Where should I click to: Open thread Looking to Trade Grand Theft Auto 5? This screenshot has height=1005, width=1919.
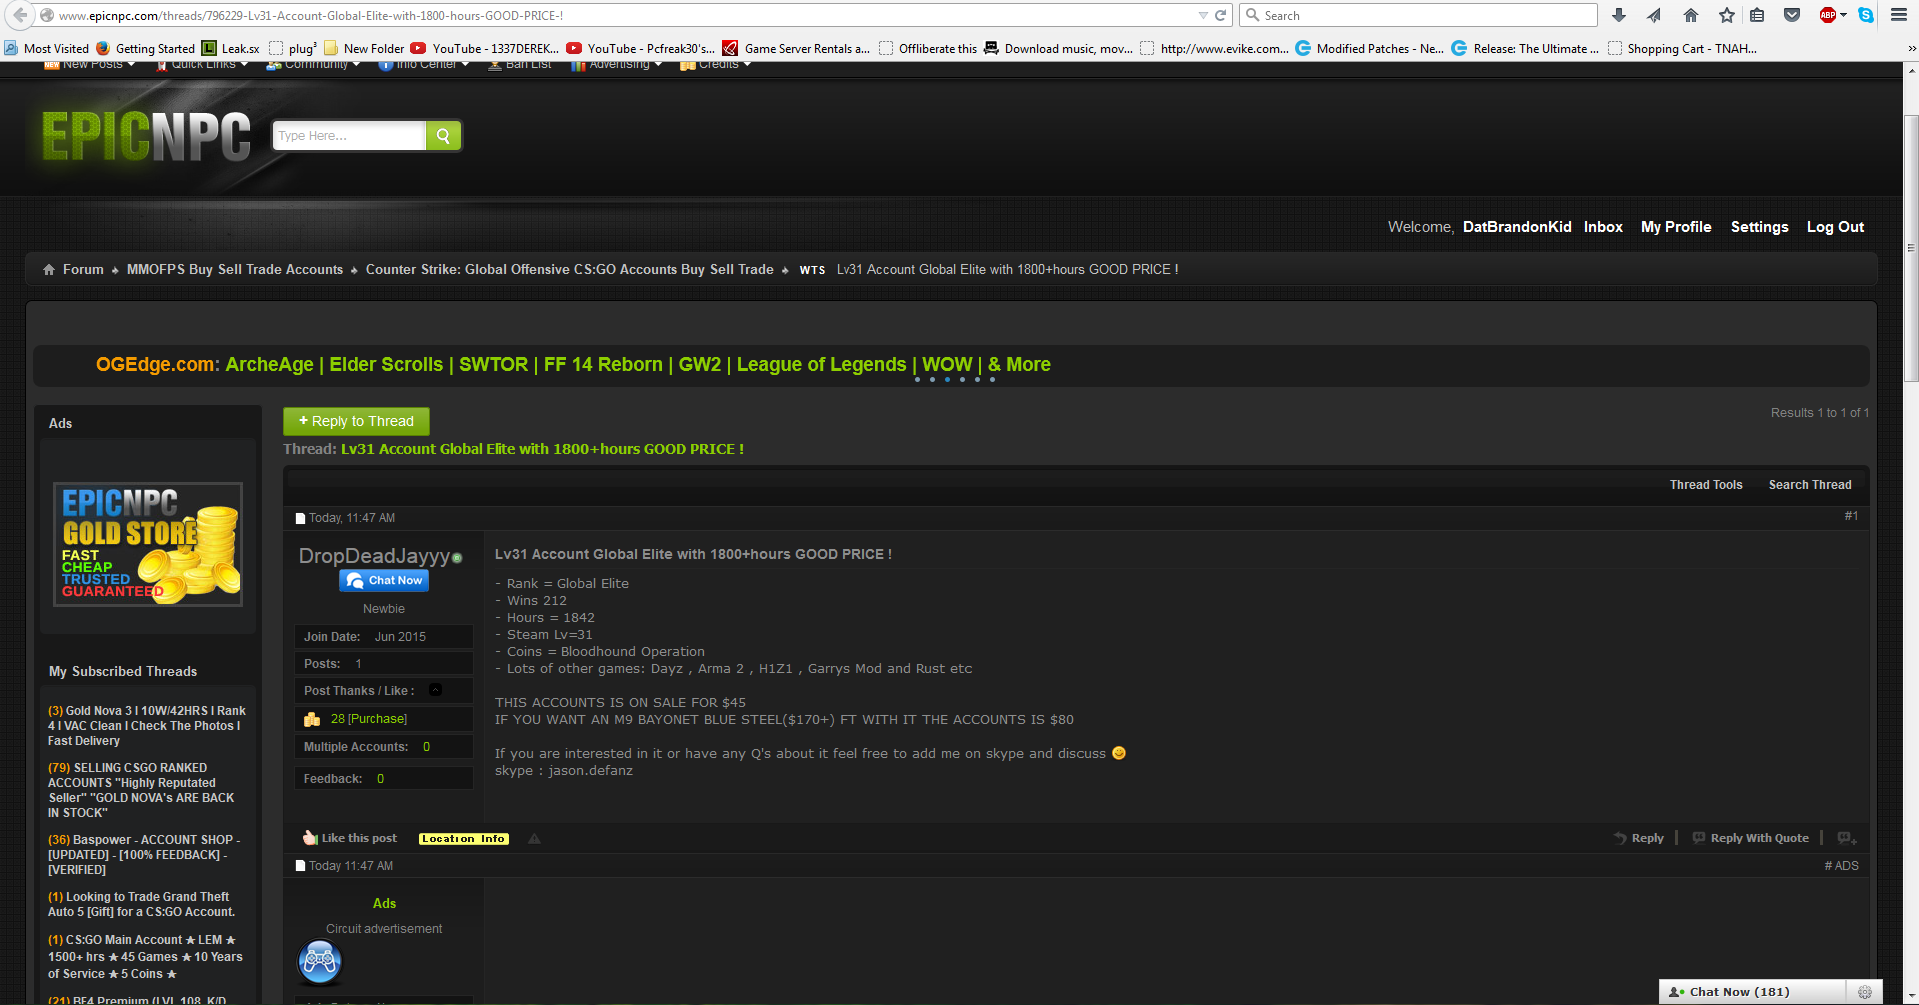[142, 904]
